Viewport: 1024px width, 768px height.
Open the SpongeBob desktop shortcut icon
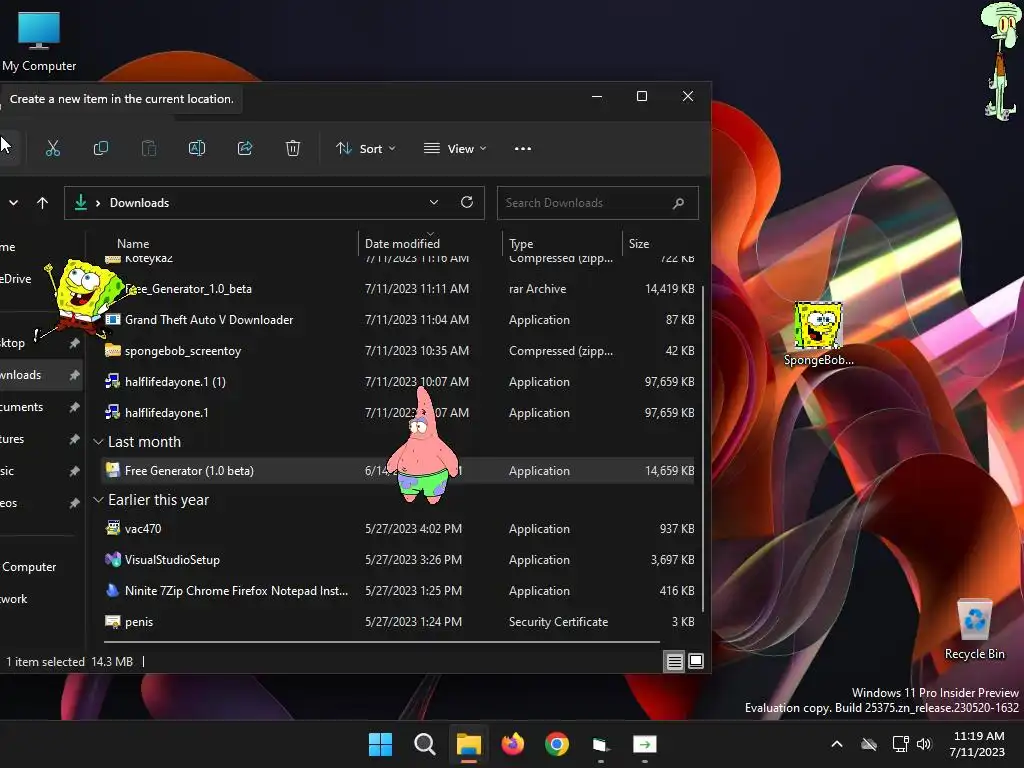[818, 334]
